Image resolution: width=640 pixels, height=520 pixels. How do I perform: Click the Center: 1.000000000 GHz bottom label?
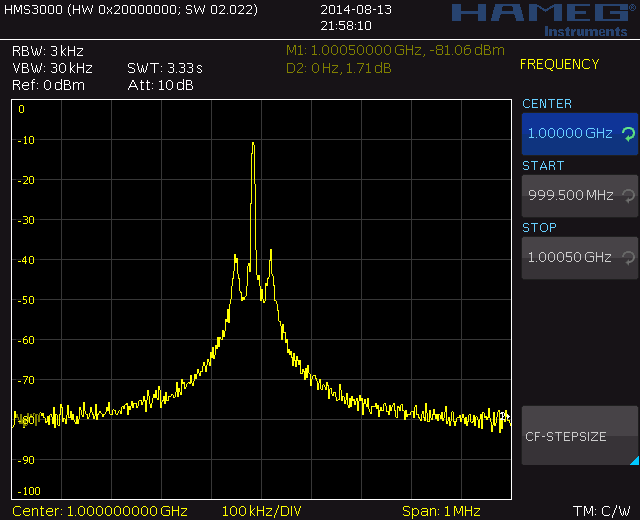point(100,511)
